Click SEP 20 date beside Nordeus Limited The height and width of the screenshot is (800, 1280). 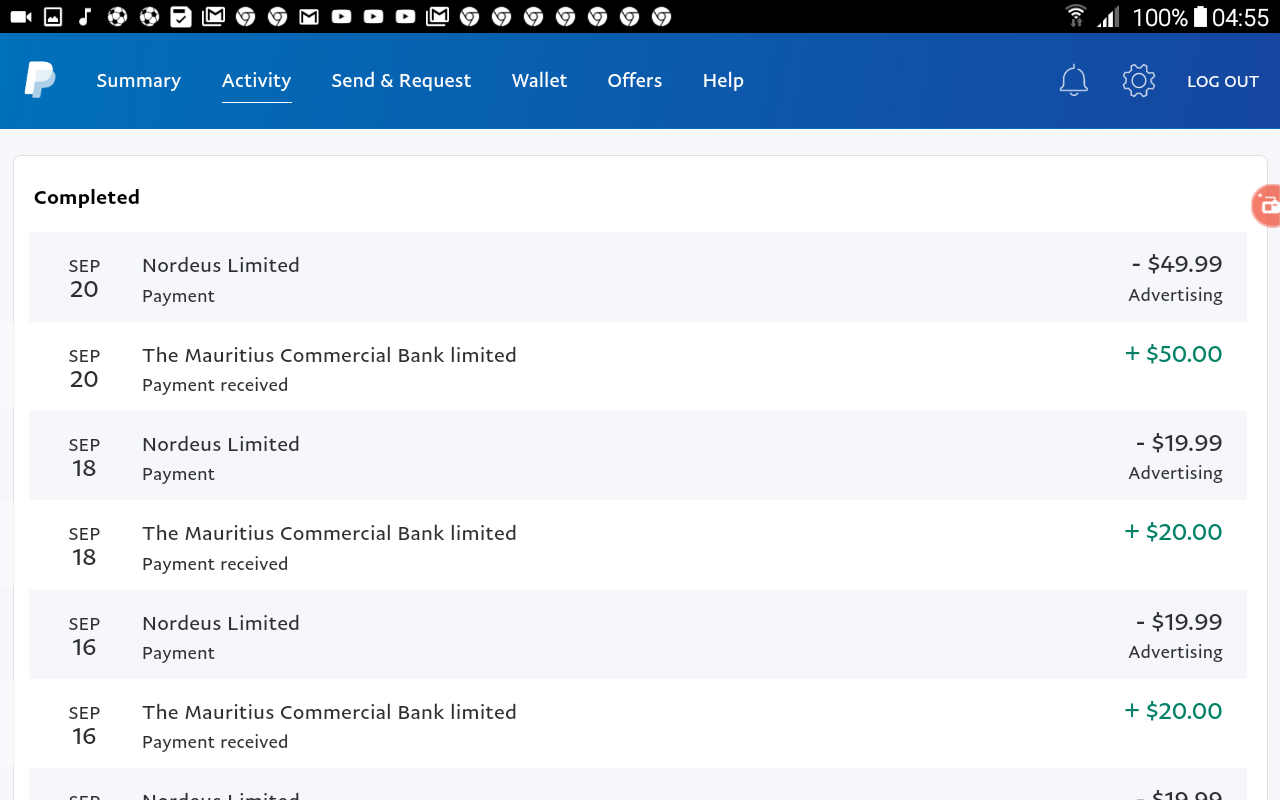[x=84, y=279]
